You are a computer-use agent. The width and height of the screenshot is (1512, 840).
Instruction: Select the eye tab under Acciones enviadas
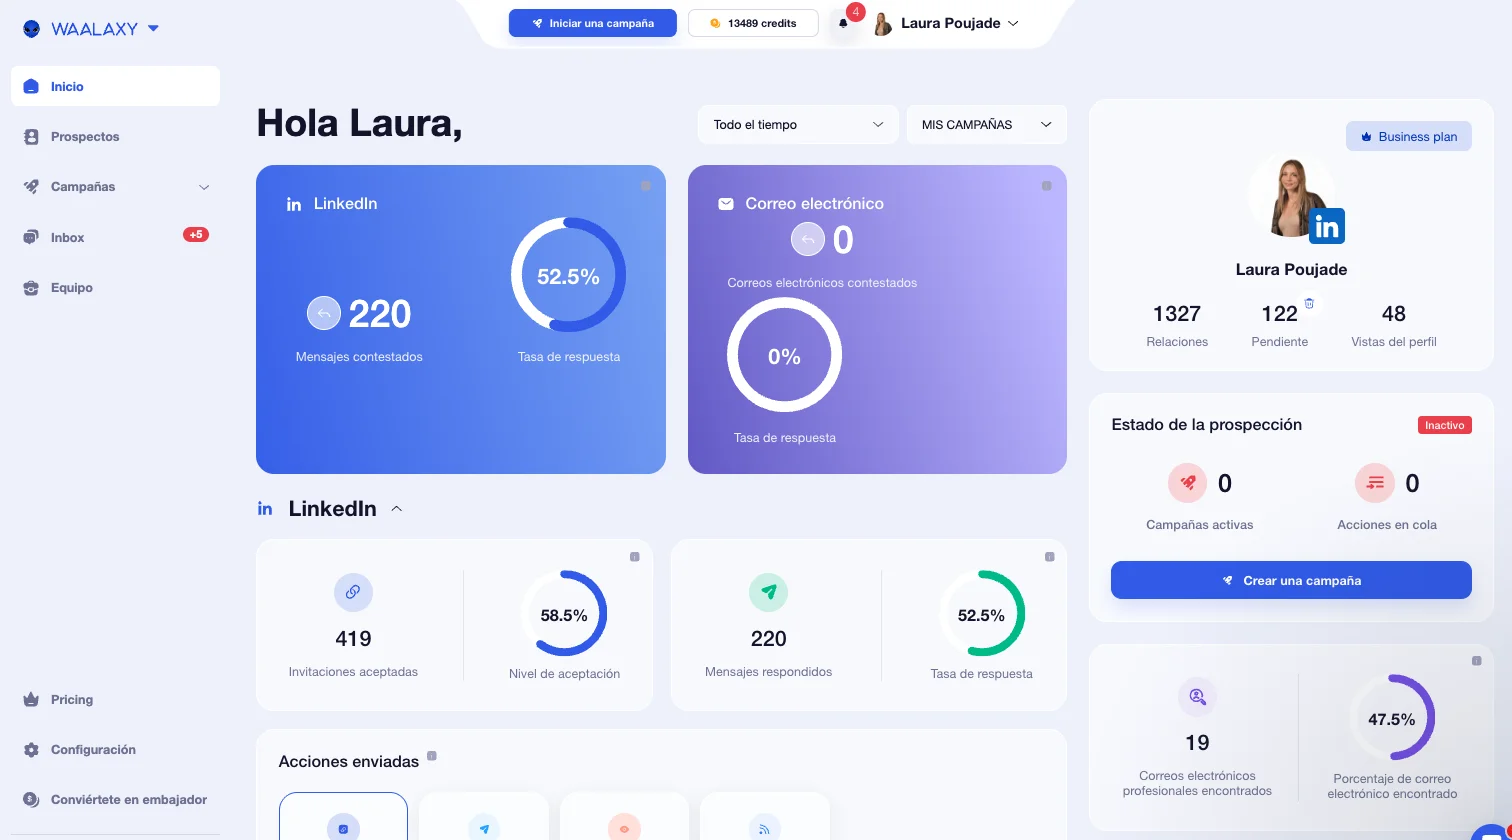(x=624, y=816)
